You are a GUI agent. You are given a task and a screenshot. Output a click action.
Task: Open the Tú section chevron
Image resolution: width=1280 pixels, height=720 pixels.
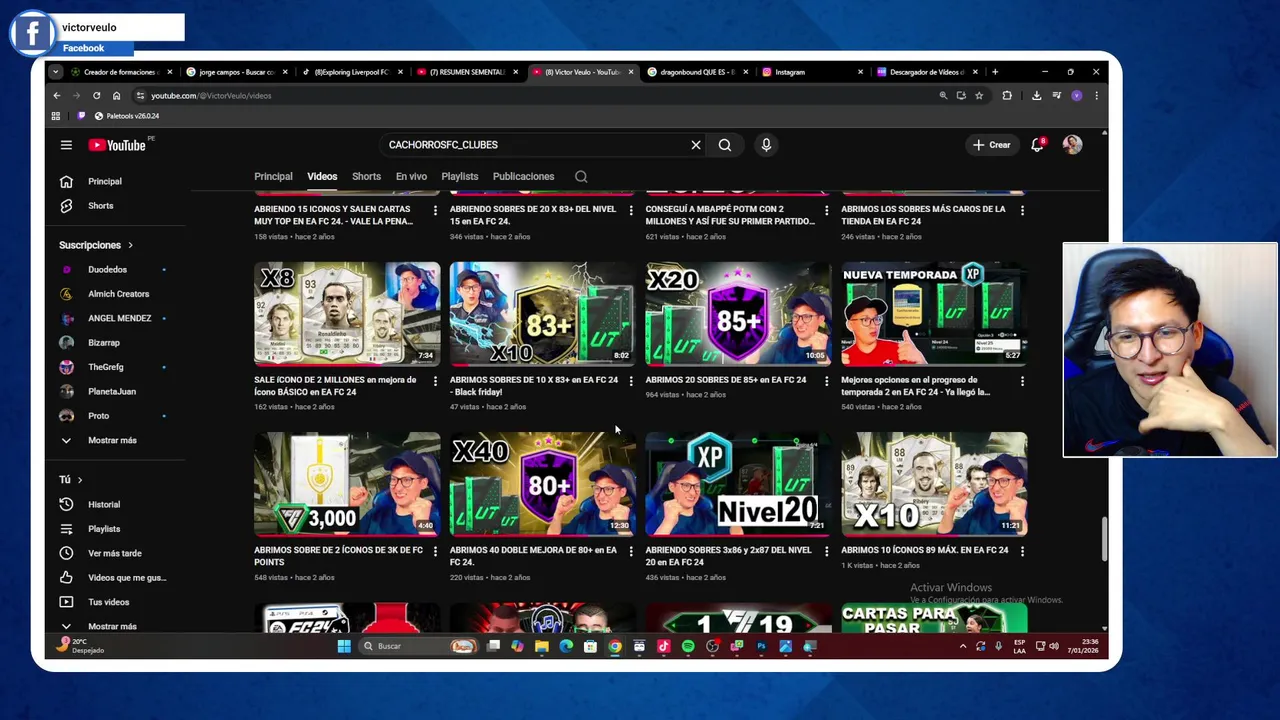coord(80,480)
